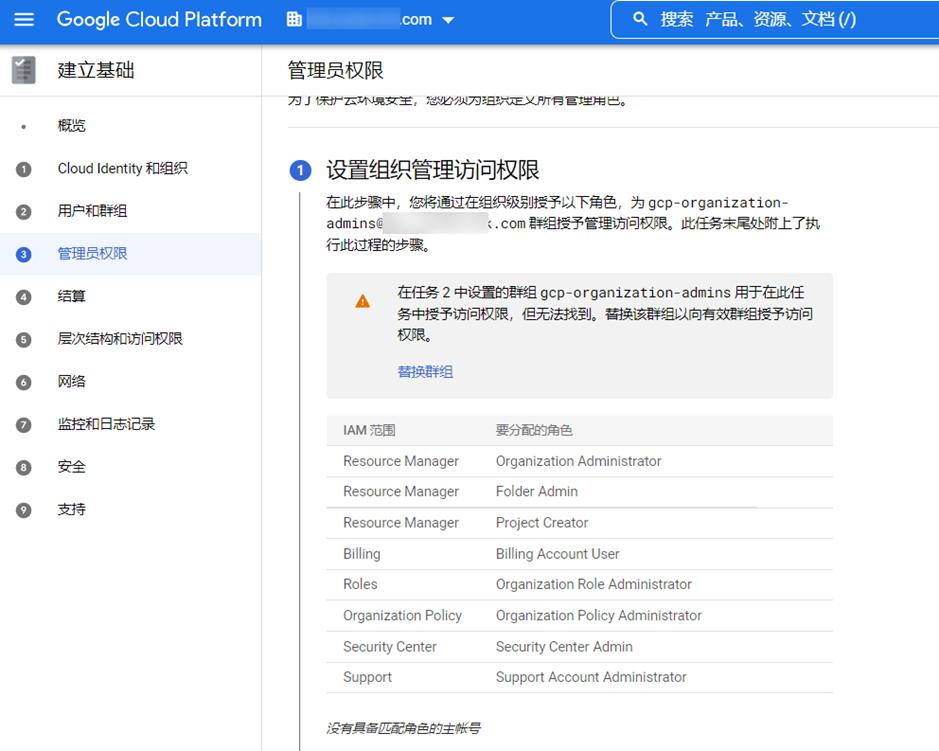
Task: Select step 4 结算 circle icon
Action: click(23, 296)
